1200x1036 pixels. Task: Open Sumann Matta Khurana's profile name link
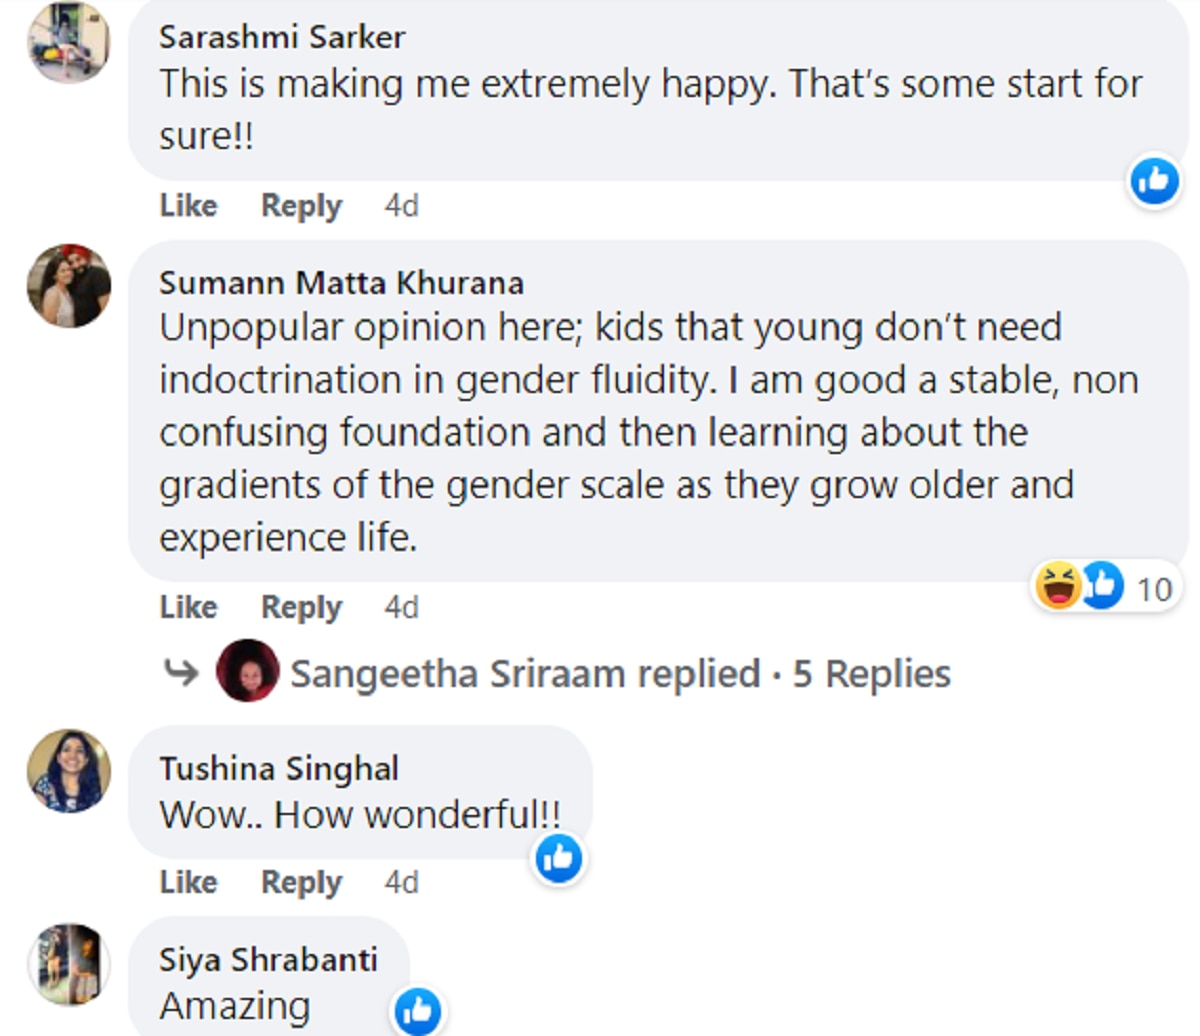coord(341,283)
